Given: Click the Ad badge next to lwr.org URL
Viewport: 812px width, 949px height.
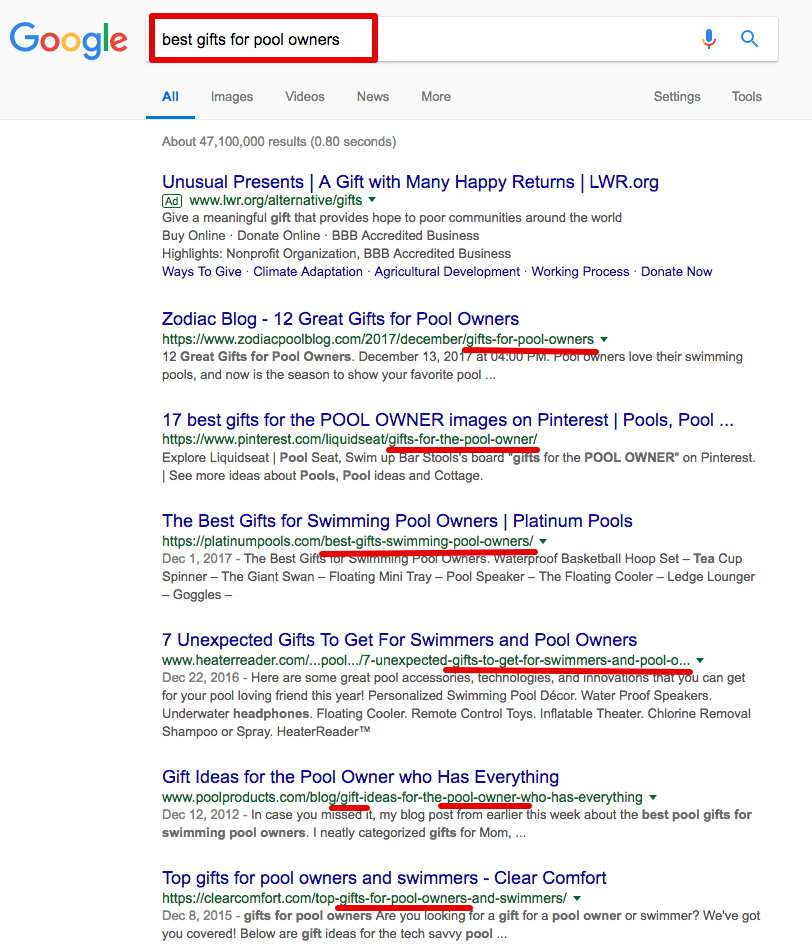Looking at the screenshot, I should click(172, 201).
